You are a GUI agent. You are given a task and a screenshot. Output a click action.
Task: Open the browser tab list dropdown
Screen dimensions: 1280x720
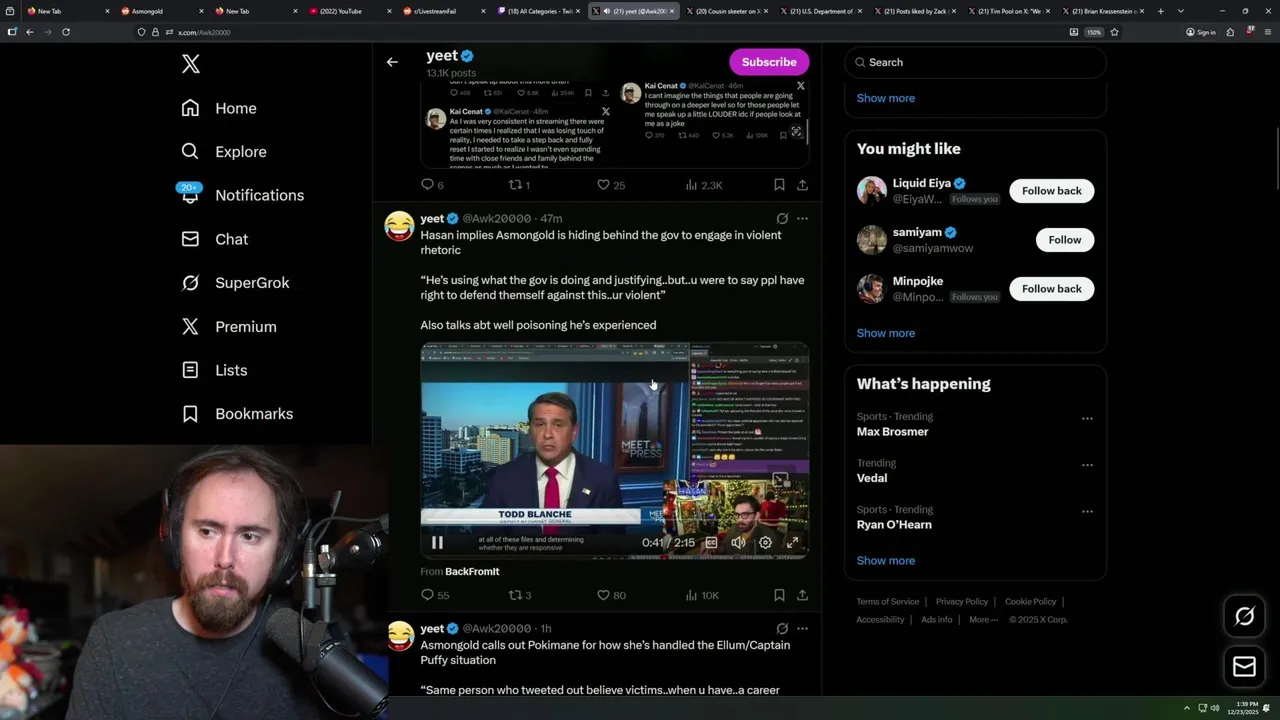pos(1180,11)
